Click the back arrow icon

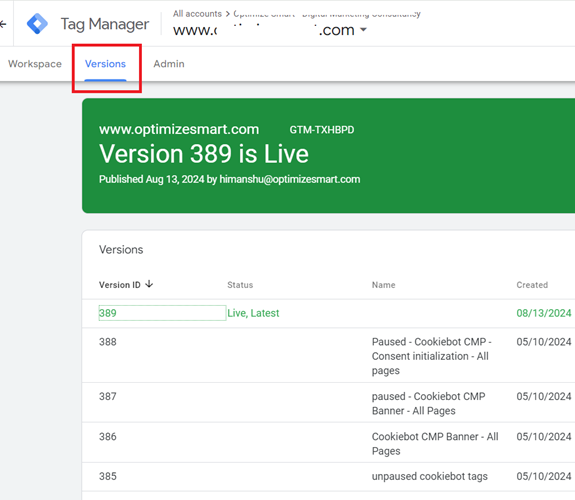3,24
